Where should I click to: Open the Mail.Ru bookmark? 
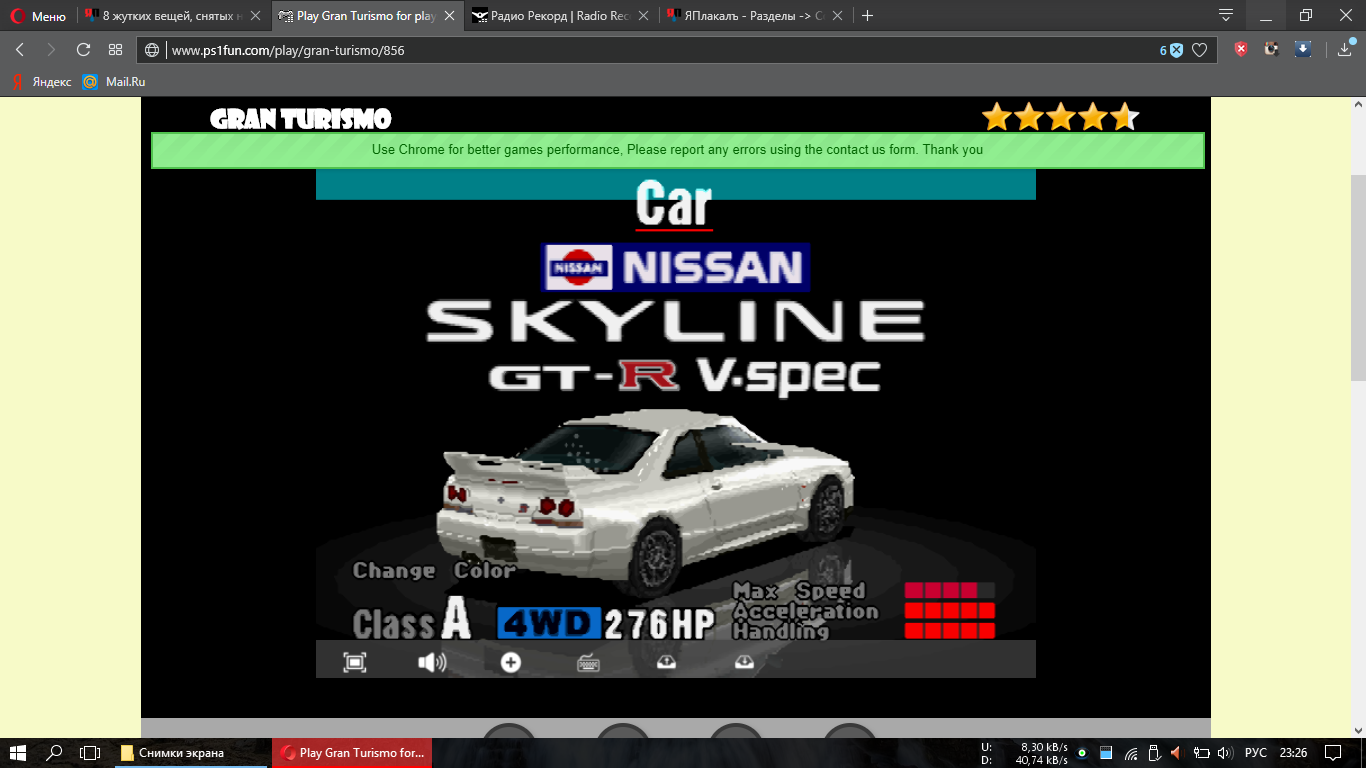click(x=114, y=82)
